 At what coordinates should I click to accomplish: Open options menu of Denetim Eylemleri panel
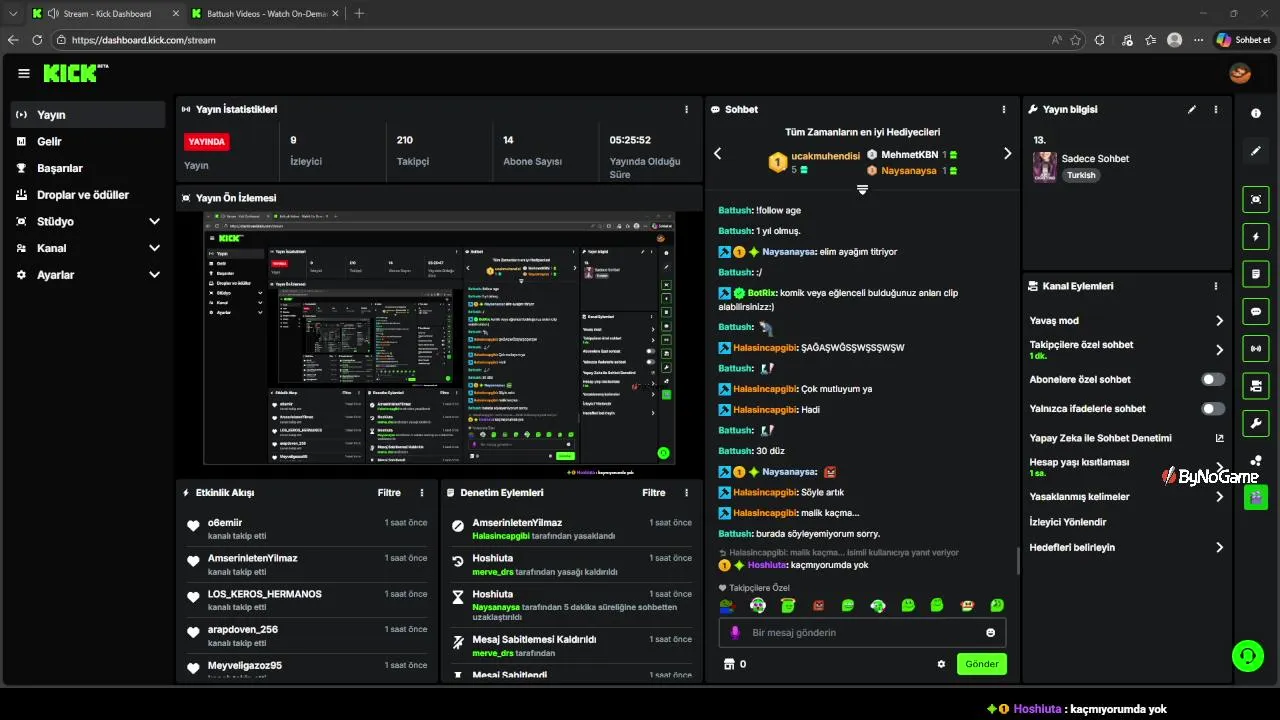686,493
